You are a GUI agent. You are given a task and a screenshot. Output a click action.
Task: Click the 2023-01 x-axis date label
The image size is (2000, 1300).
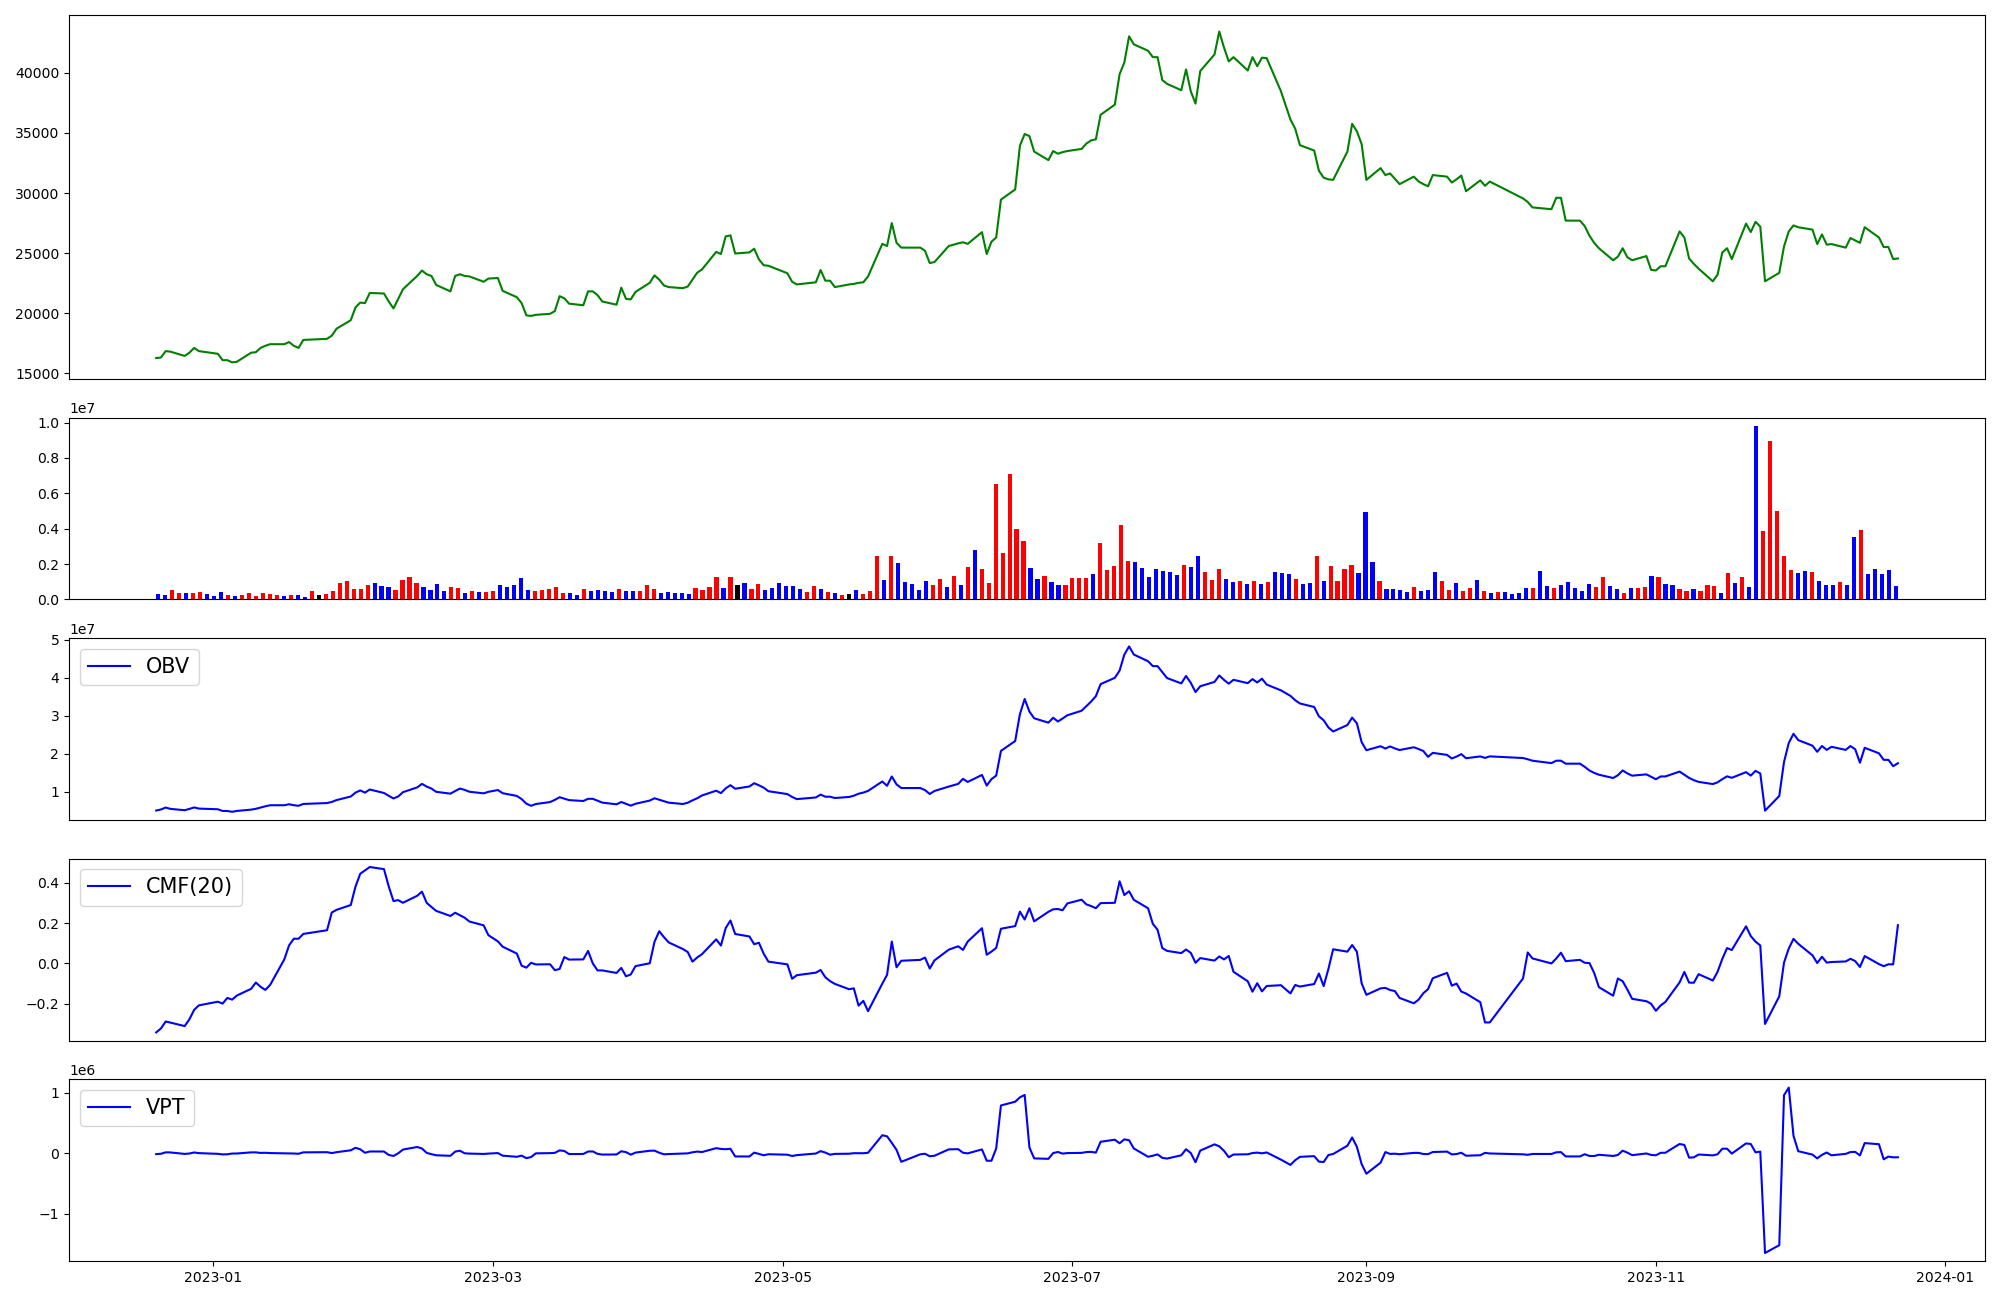click(213, 1277)
